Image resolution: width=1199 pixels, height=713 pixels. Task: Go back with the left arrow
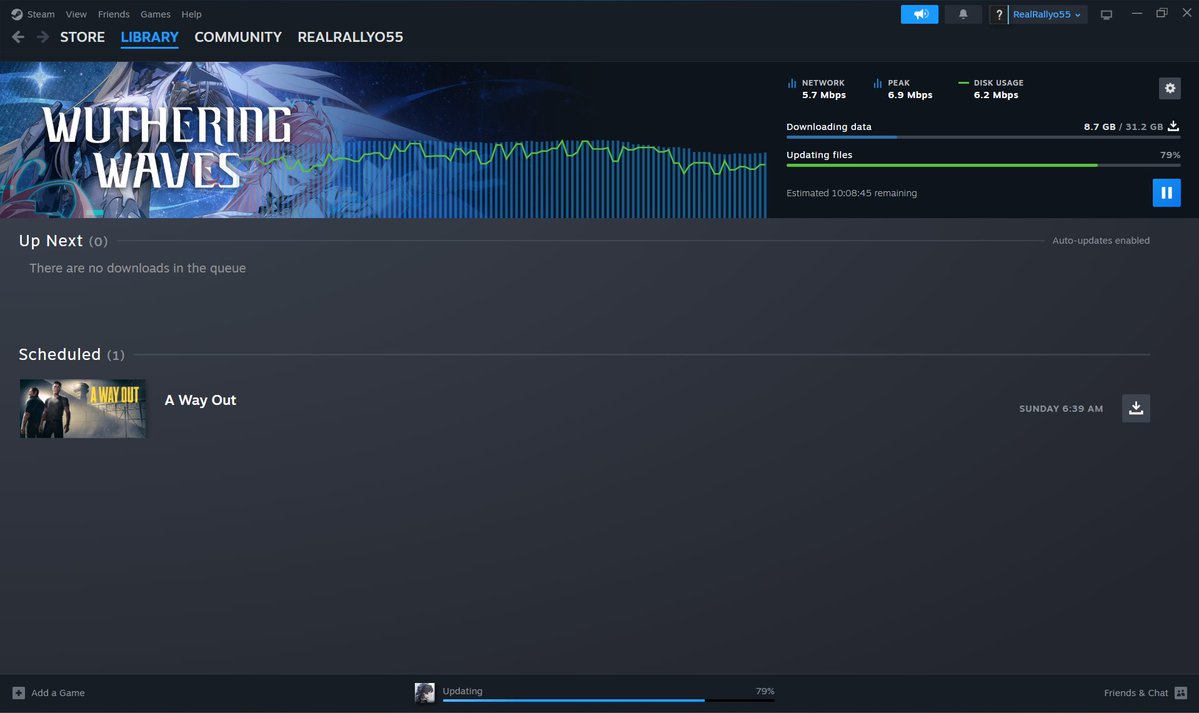pos(18,37)
